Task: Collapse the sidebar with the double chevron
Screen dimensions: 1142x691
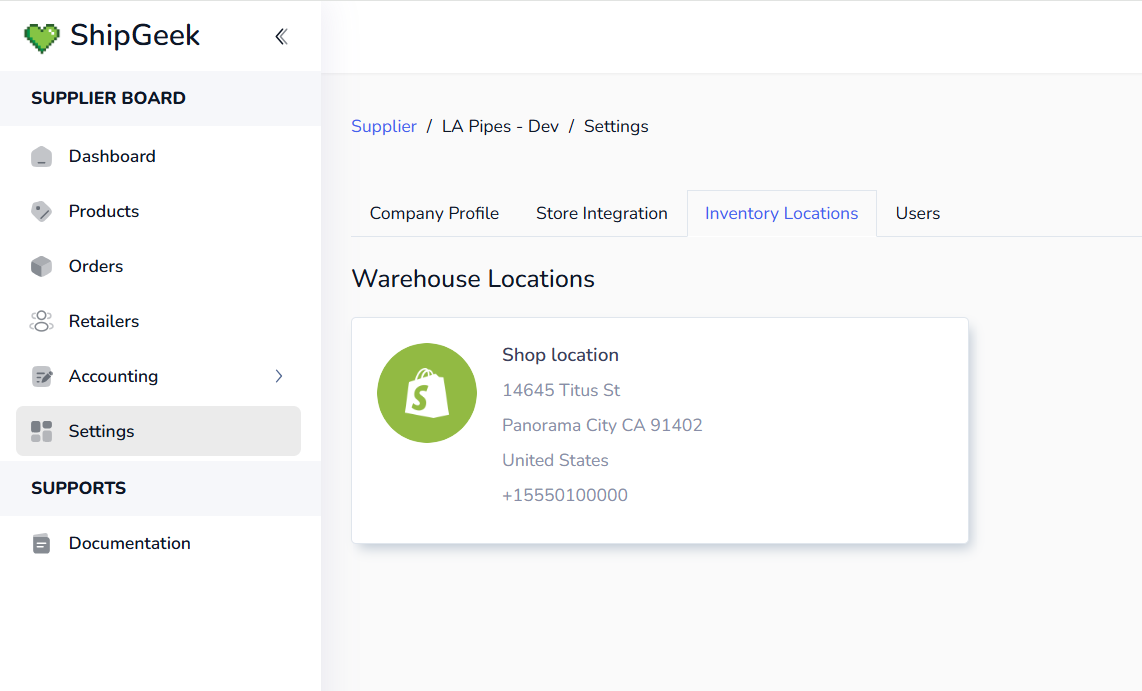Action: click(281, 36)
